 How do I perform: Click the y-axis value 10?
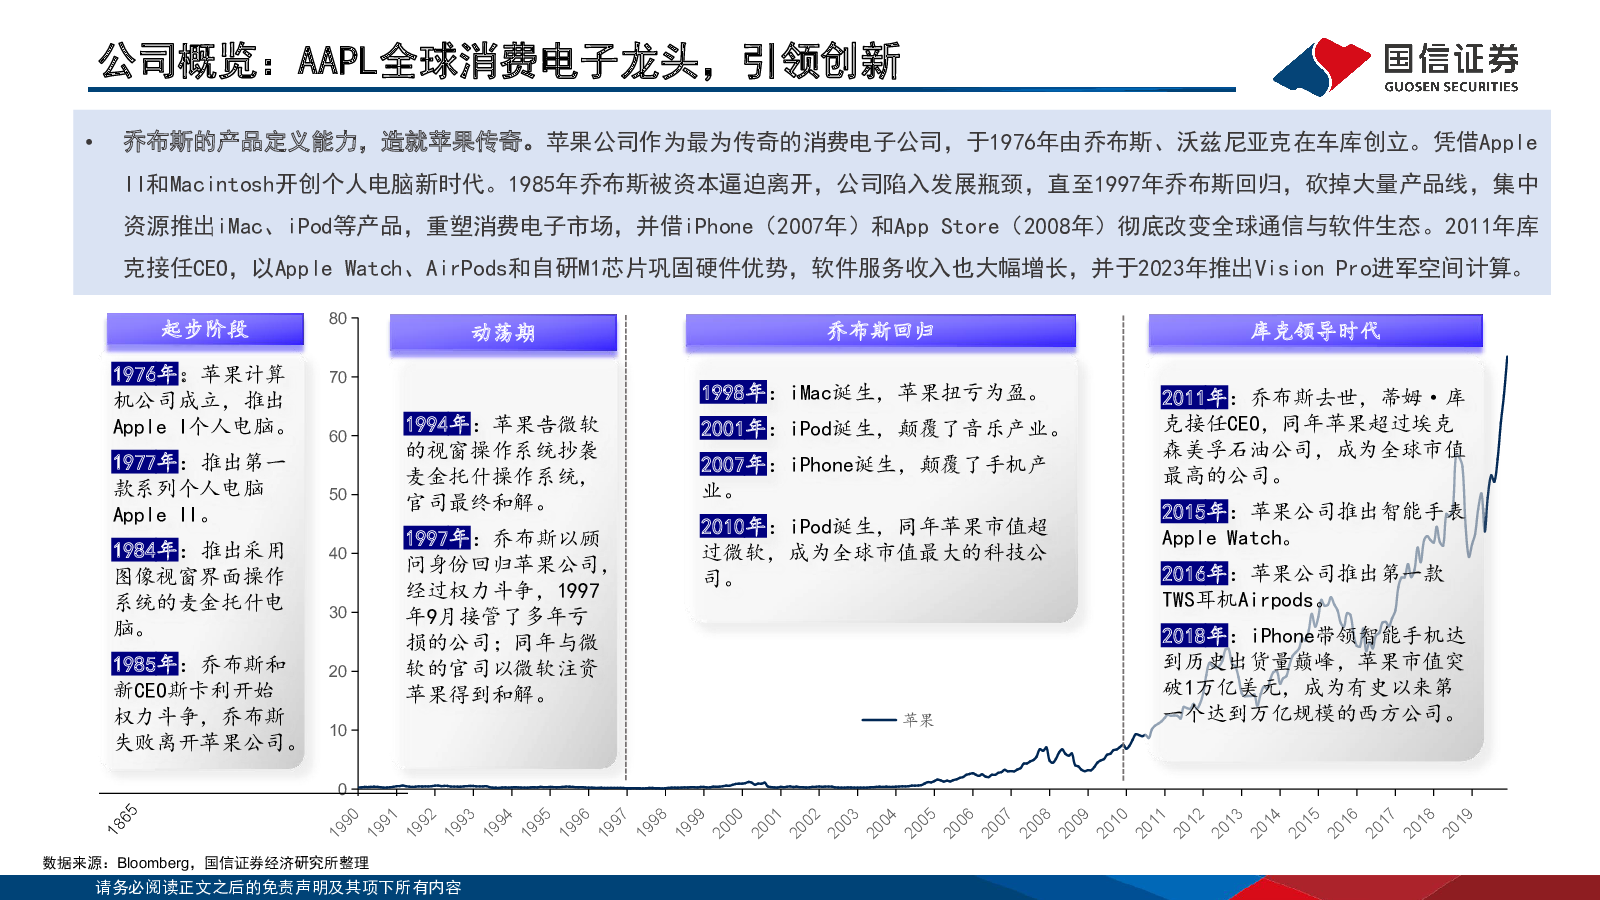(x=338, y=730)
